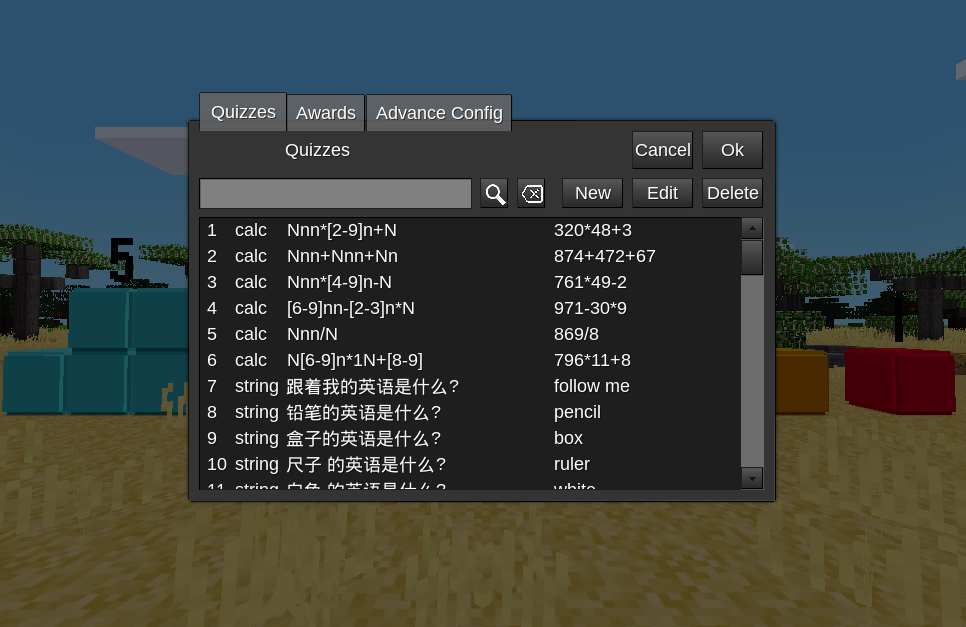
Task: Select the quiz with answer 'ruler'
Action: click(x=470, y=464)
